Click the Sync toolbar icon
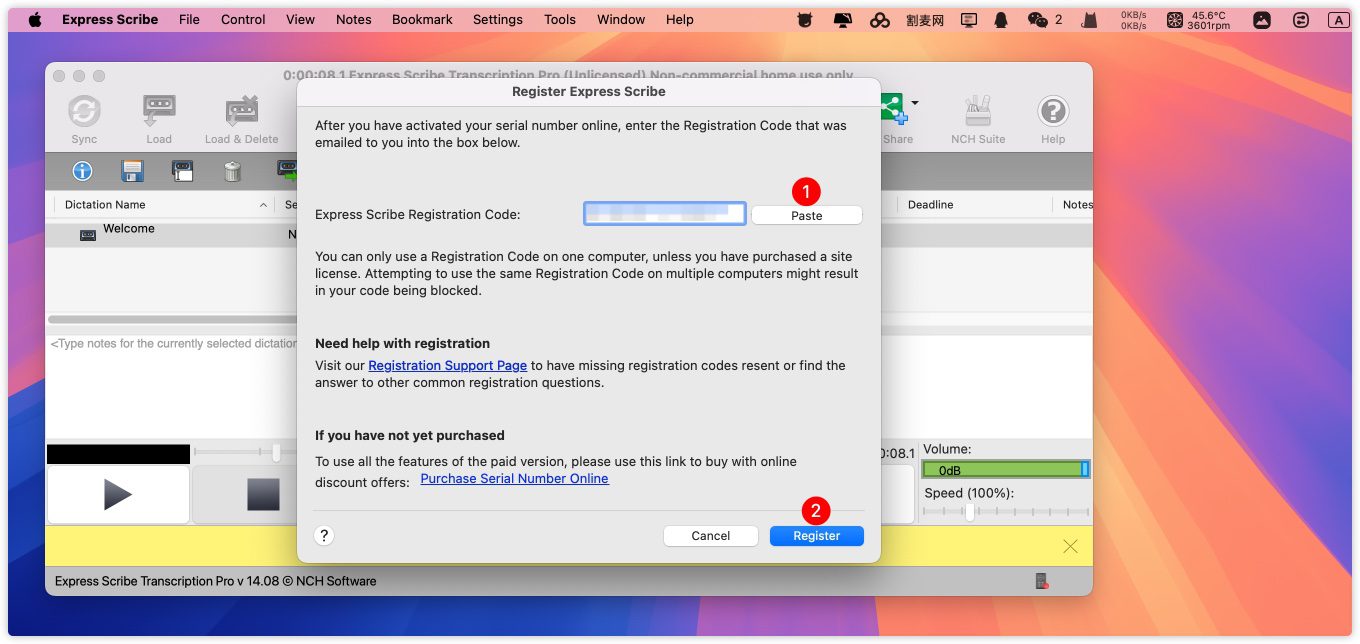This screenshot has width=1360, height=644. pyautogui.click(x=84, y=112)
